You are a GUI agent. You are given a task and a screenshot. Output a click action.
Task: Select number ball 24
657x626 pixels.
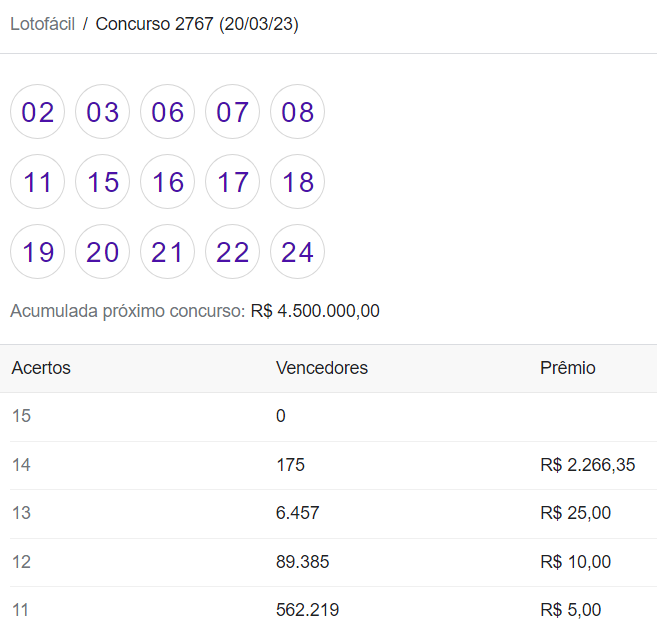pos(297,251)
